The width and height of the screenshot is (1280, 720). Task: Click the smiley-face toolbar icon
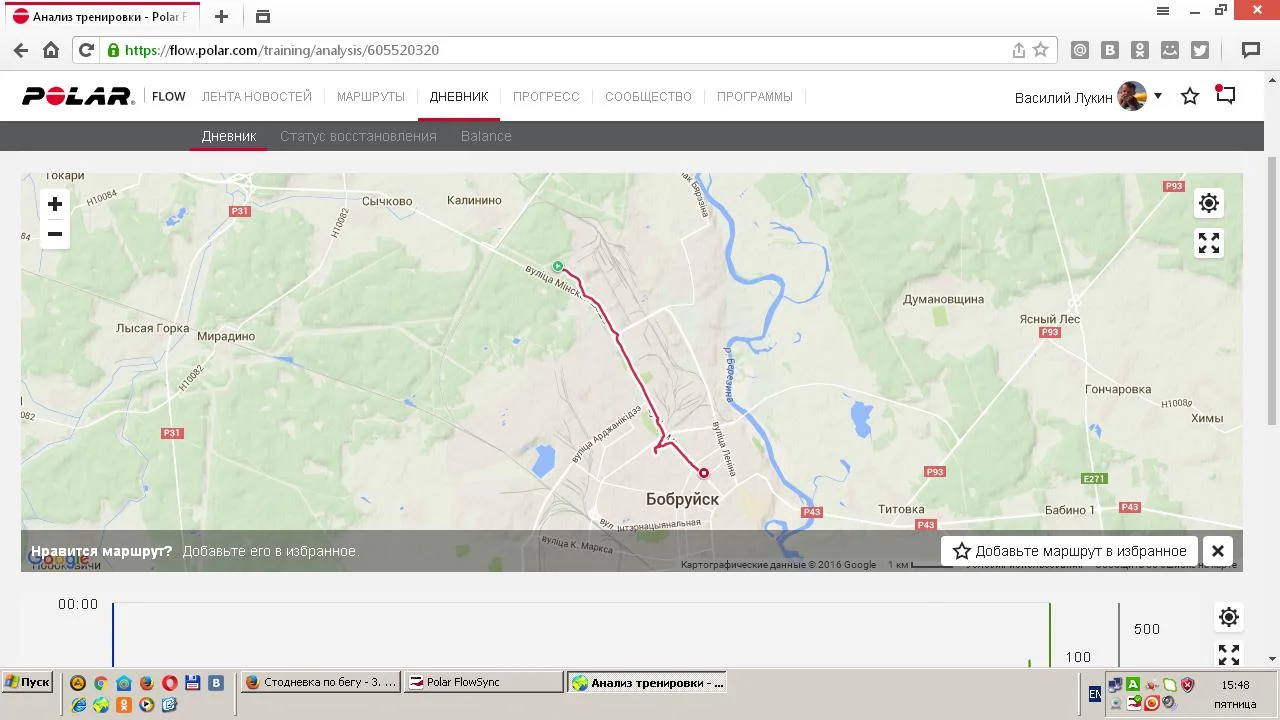coord(1170,50)
